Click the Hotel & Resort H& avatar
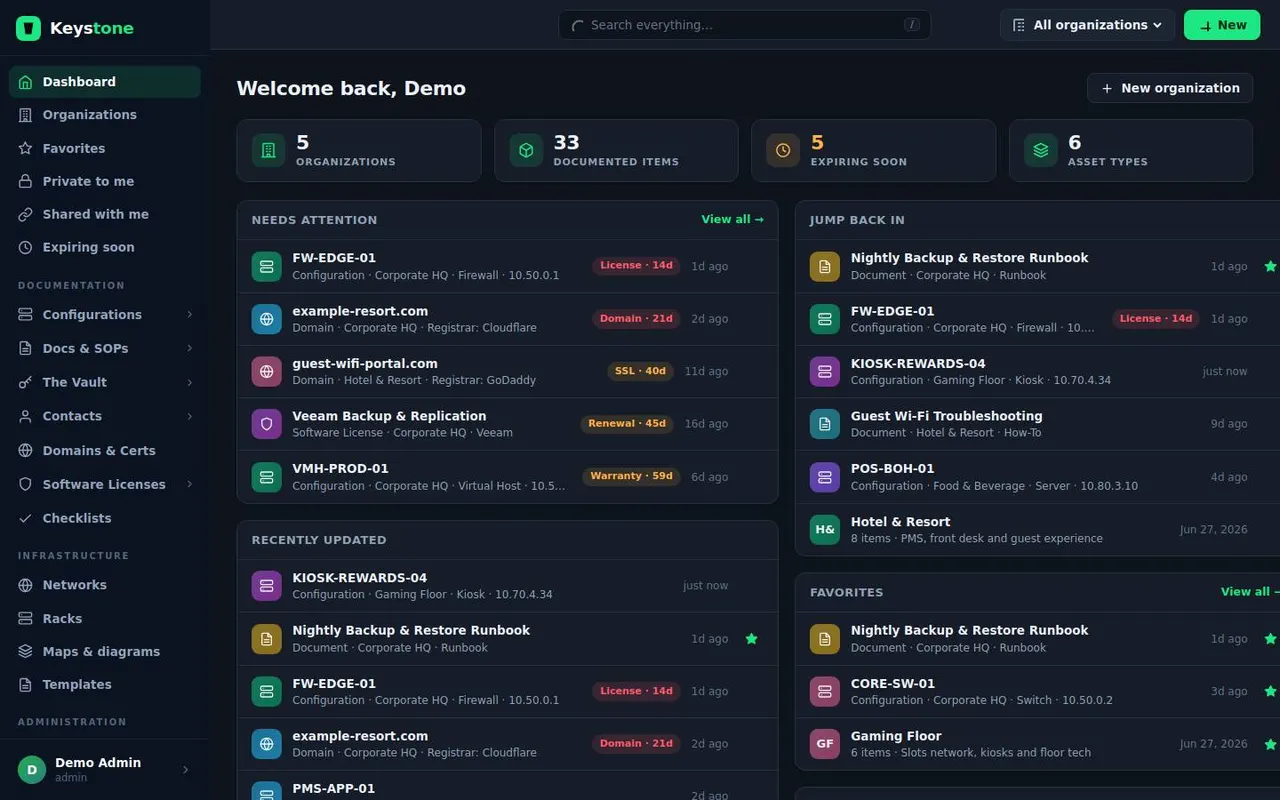Screen dimensions: 1280x800 click(x=825, y=529)
